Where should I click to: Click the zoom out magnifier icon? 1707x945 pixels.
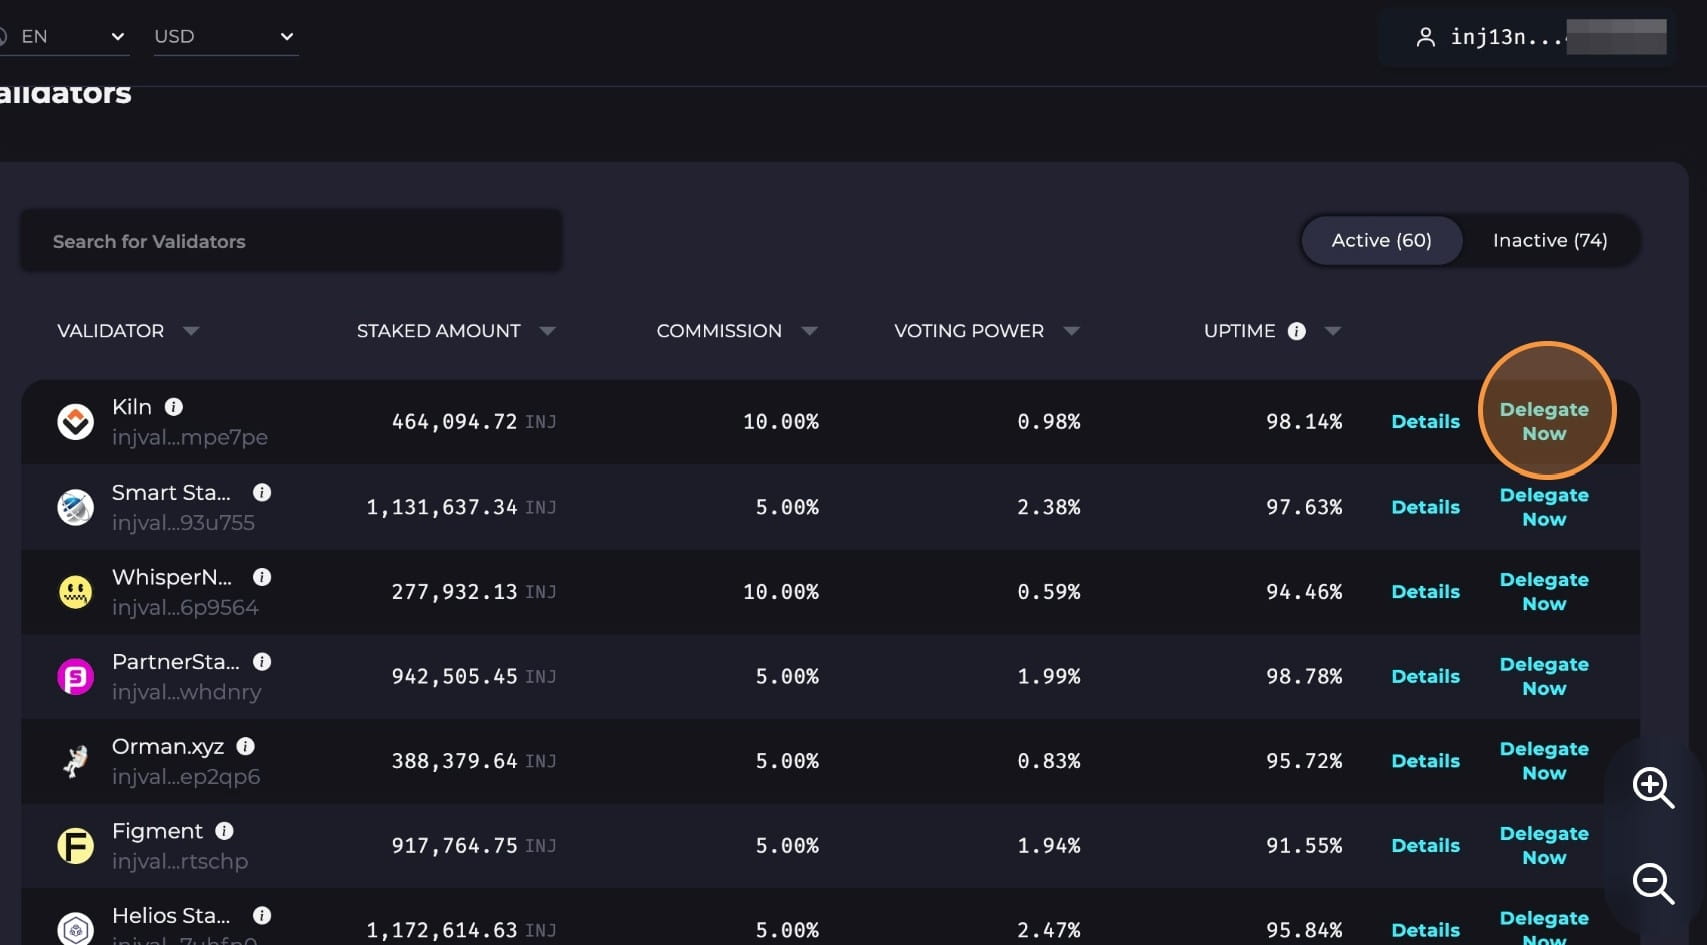[1652, 883]
